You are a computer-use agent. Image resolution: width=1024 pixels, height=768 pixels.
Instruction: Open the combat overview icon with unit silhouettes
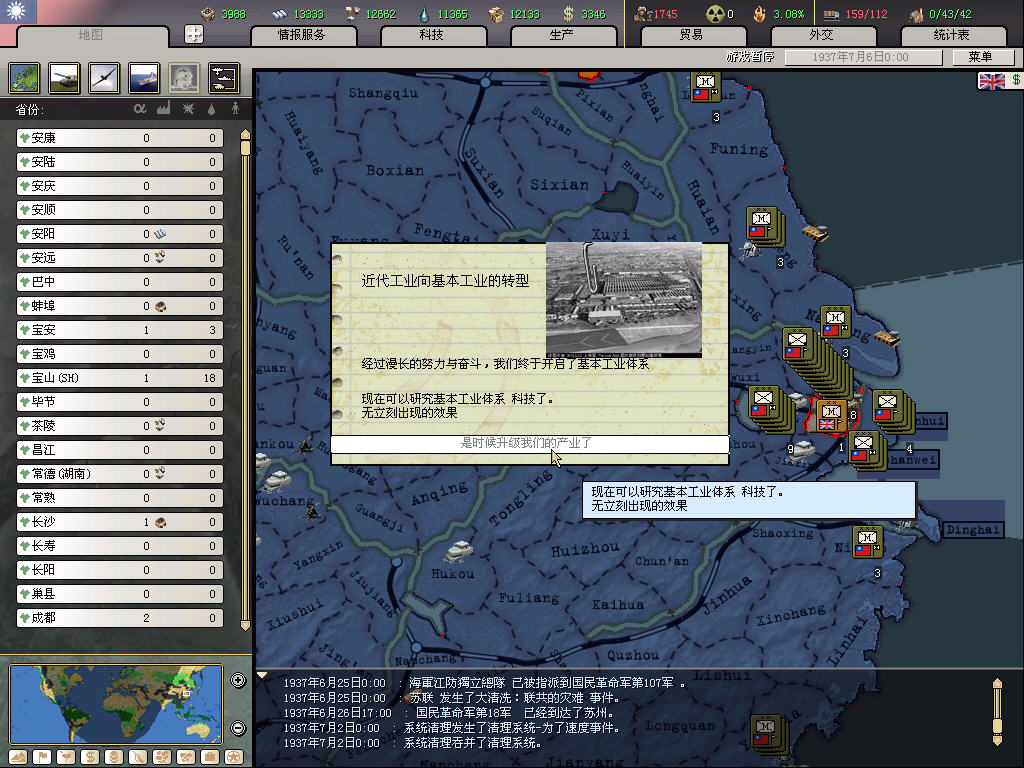(223, 78)
